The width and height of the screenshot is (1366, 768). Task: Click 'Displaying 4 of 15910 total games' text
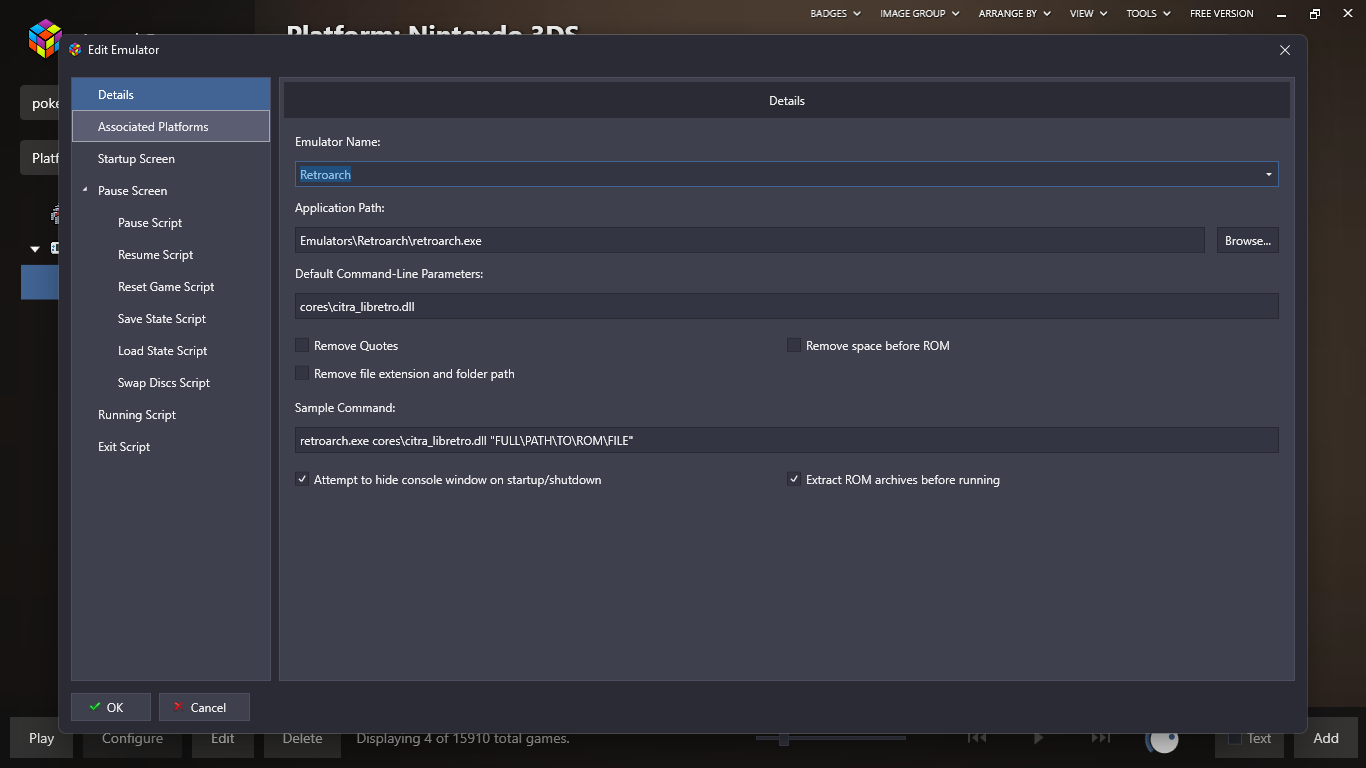pos(463,738)
